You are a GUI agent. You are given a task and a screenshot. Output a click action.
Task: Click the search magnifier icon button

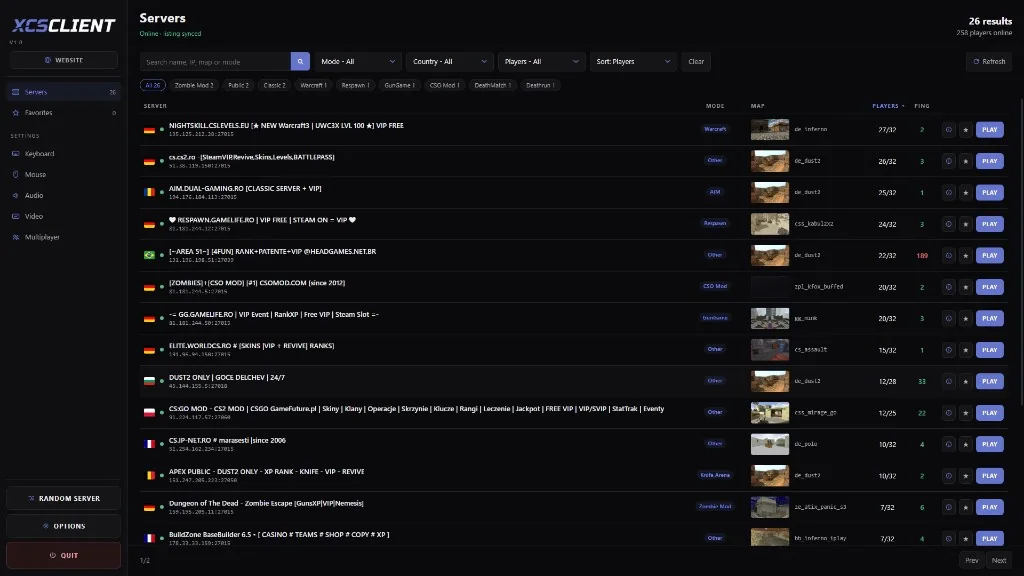click(300, 61)
